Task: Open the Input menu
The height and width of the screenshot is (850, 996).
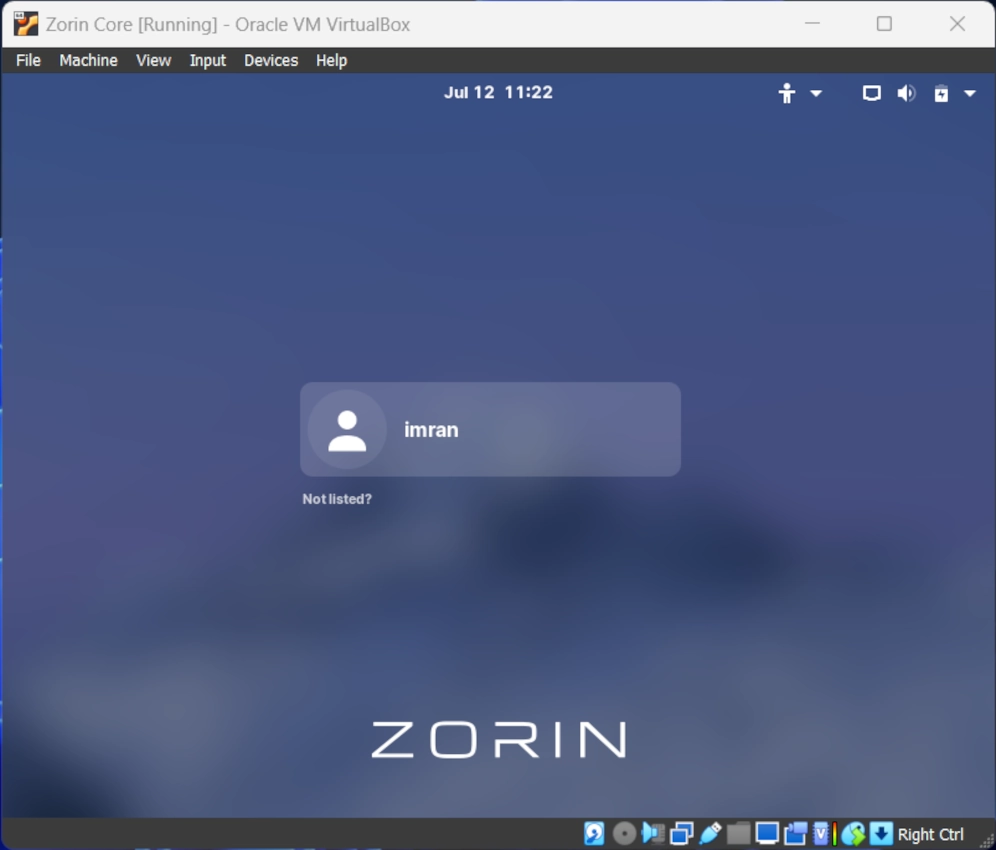Action: [208, 60]
